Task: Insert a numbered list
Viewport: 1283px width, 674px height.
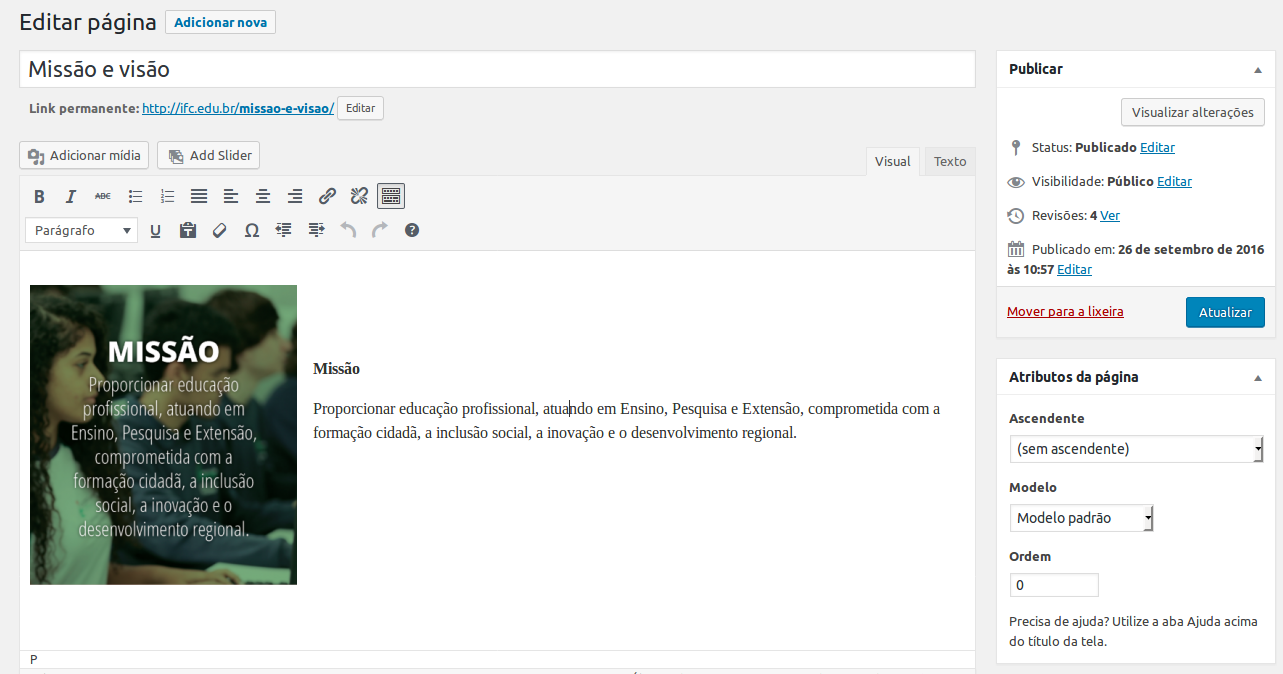Action: pos(167,196)
